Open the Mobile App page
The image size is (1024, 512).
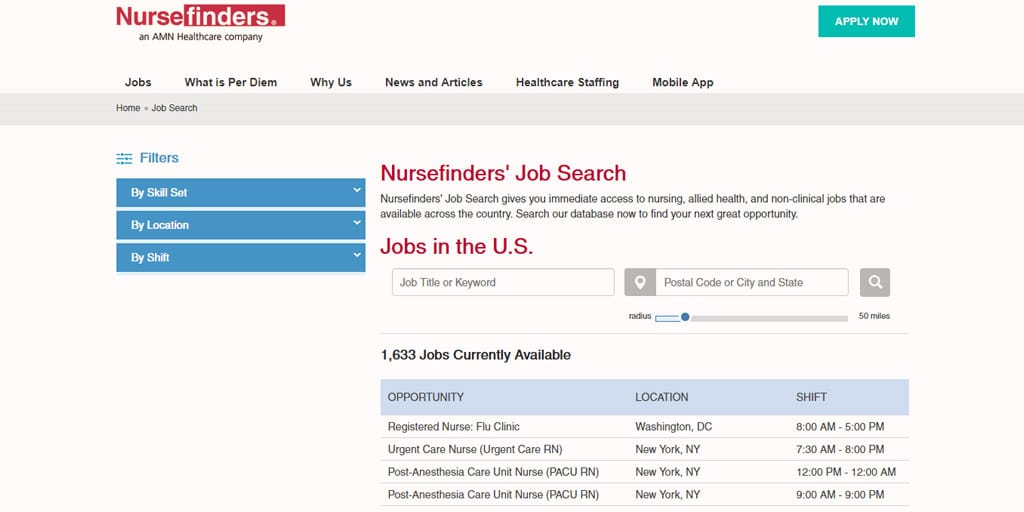tap(683, 82)
